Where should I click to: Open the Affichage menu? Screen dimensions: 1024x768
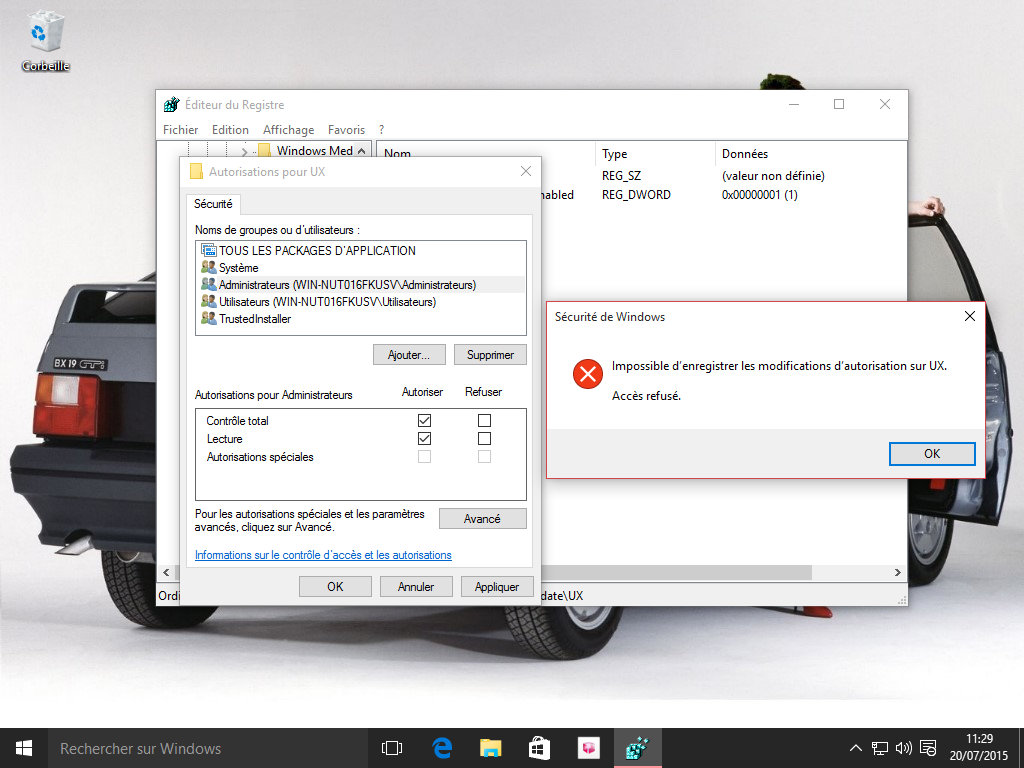click(288, 130)
